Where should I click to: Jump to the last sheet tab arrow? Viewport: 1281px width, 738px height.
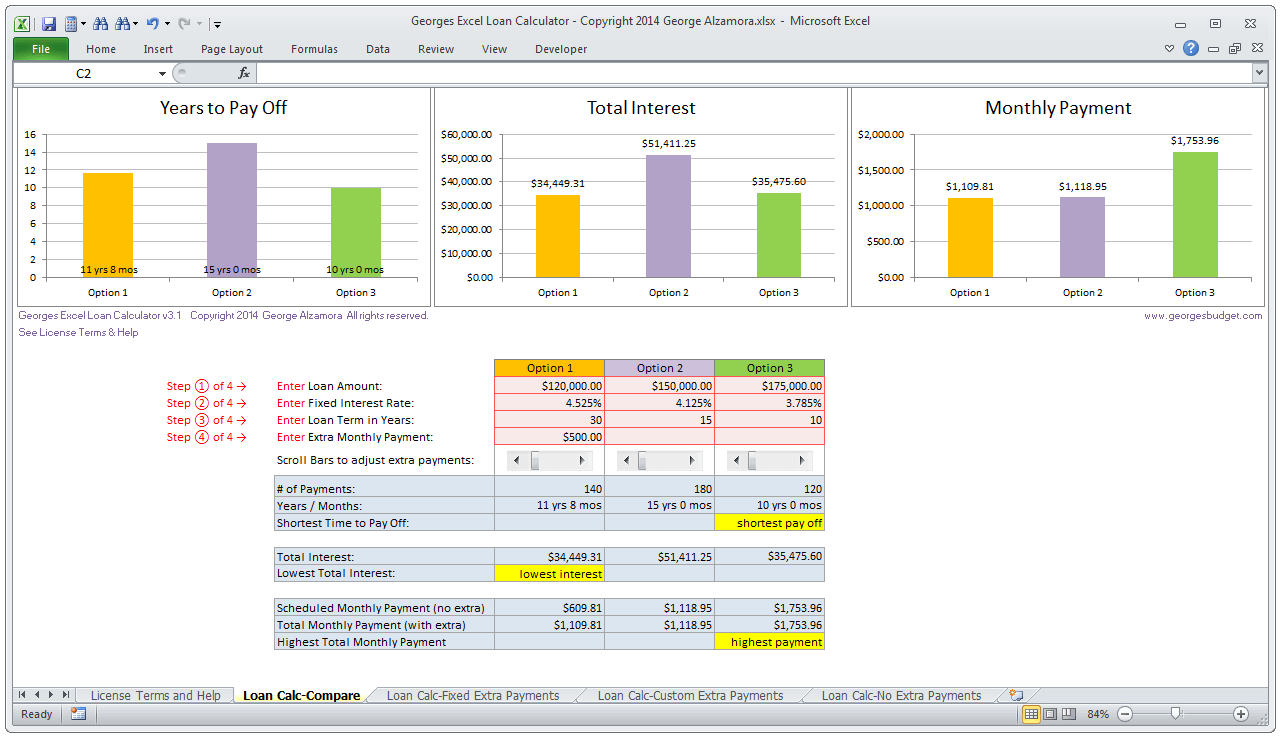66,695
